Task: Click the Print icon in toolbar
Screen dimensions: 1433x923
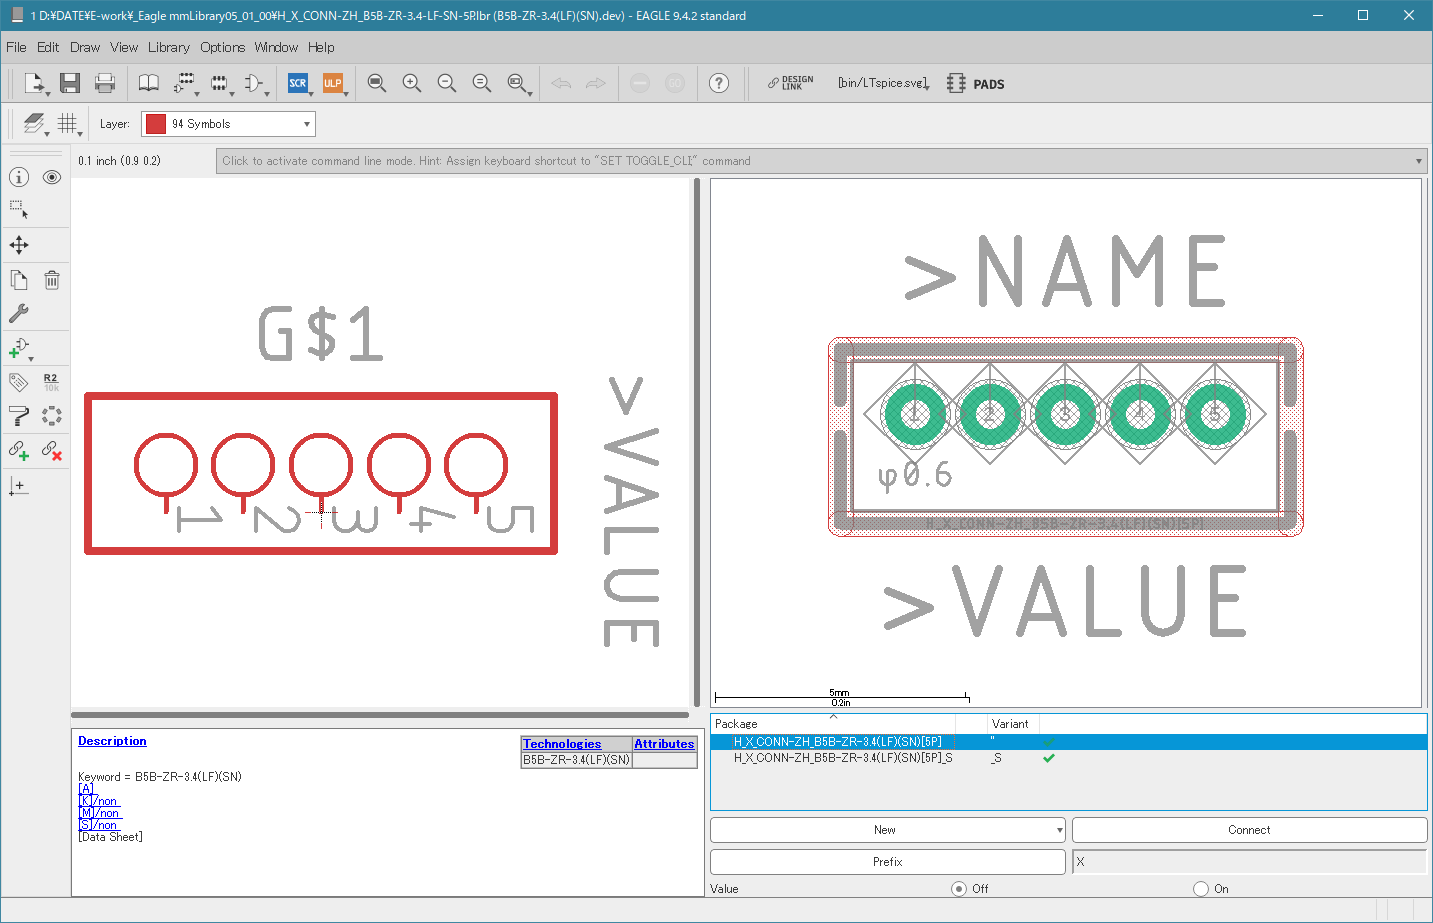Action: (104, 83)
